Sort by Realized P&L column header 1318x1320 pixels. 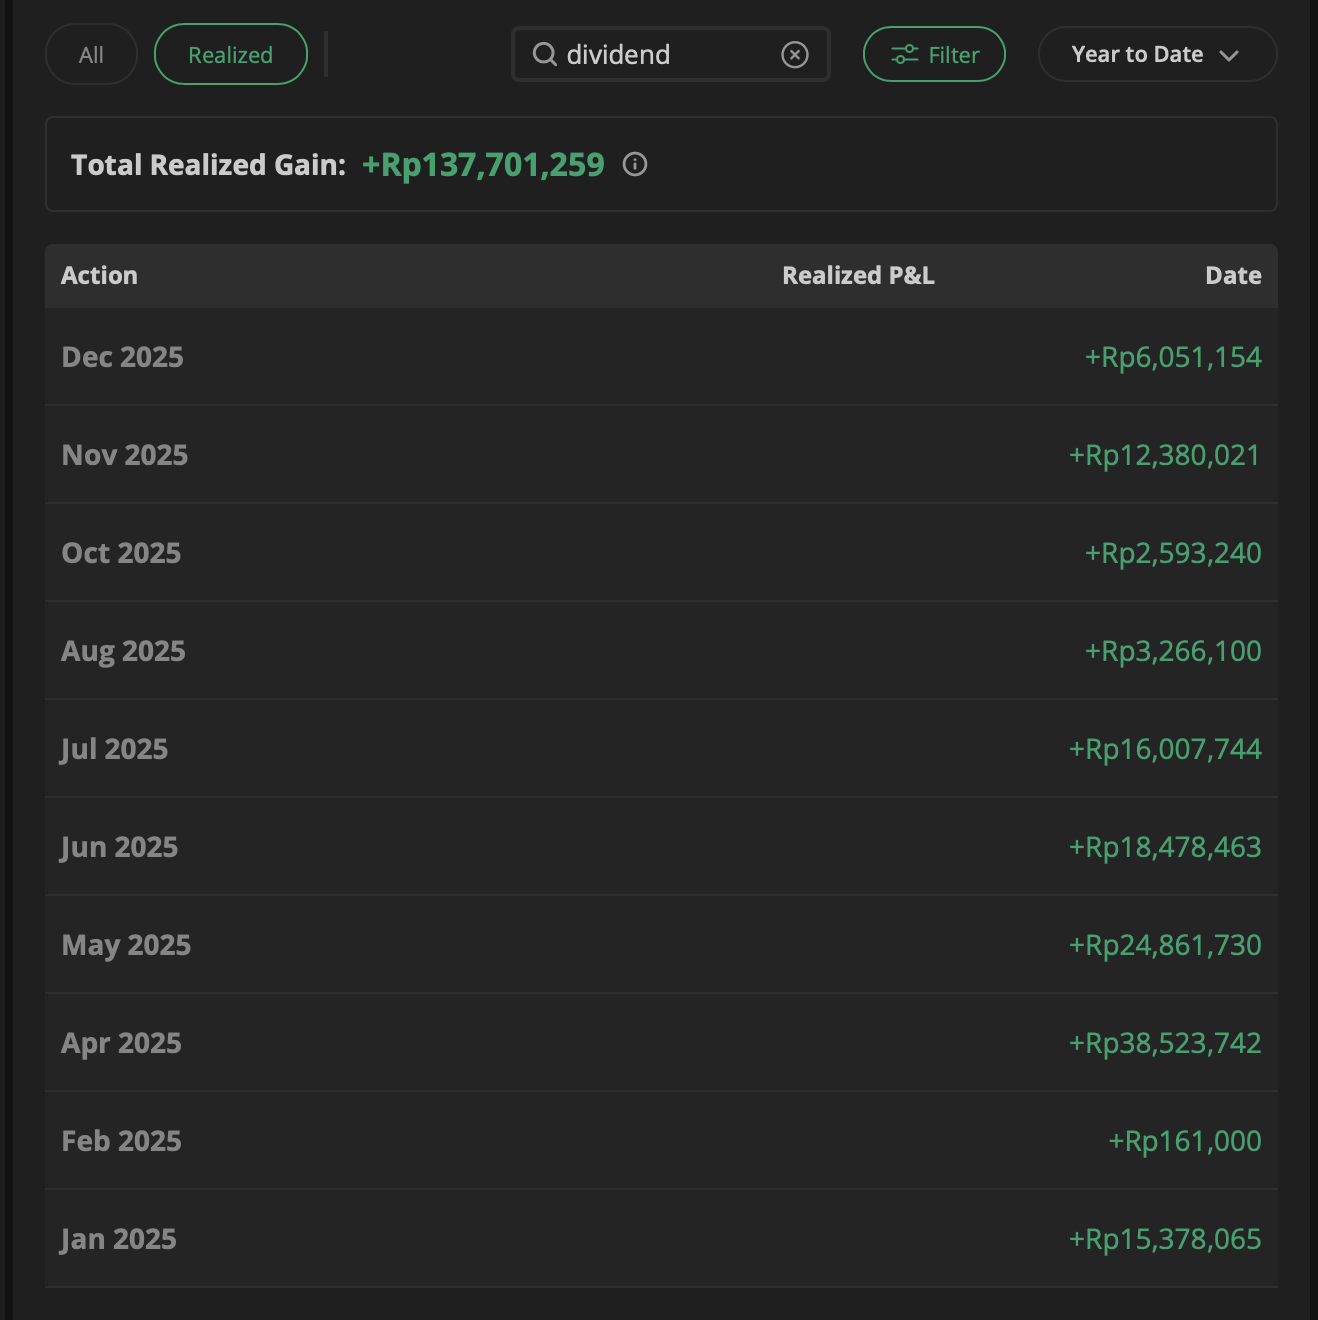858,276
